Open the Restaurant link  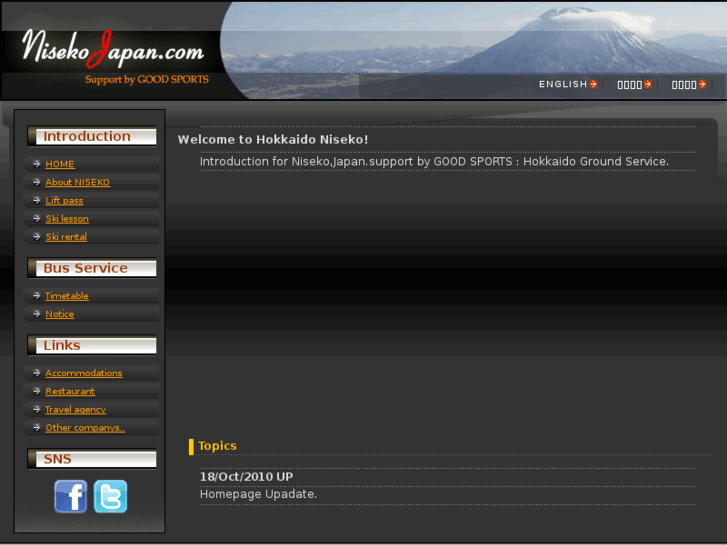pos(70,391)
